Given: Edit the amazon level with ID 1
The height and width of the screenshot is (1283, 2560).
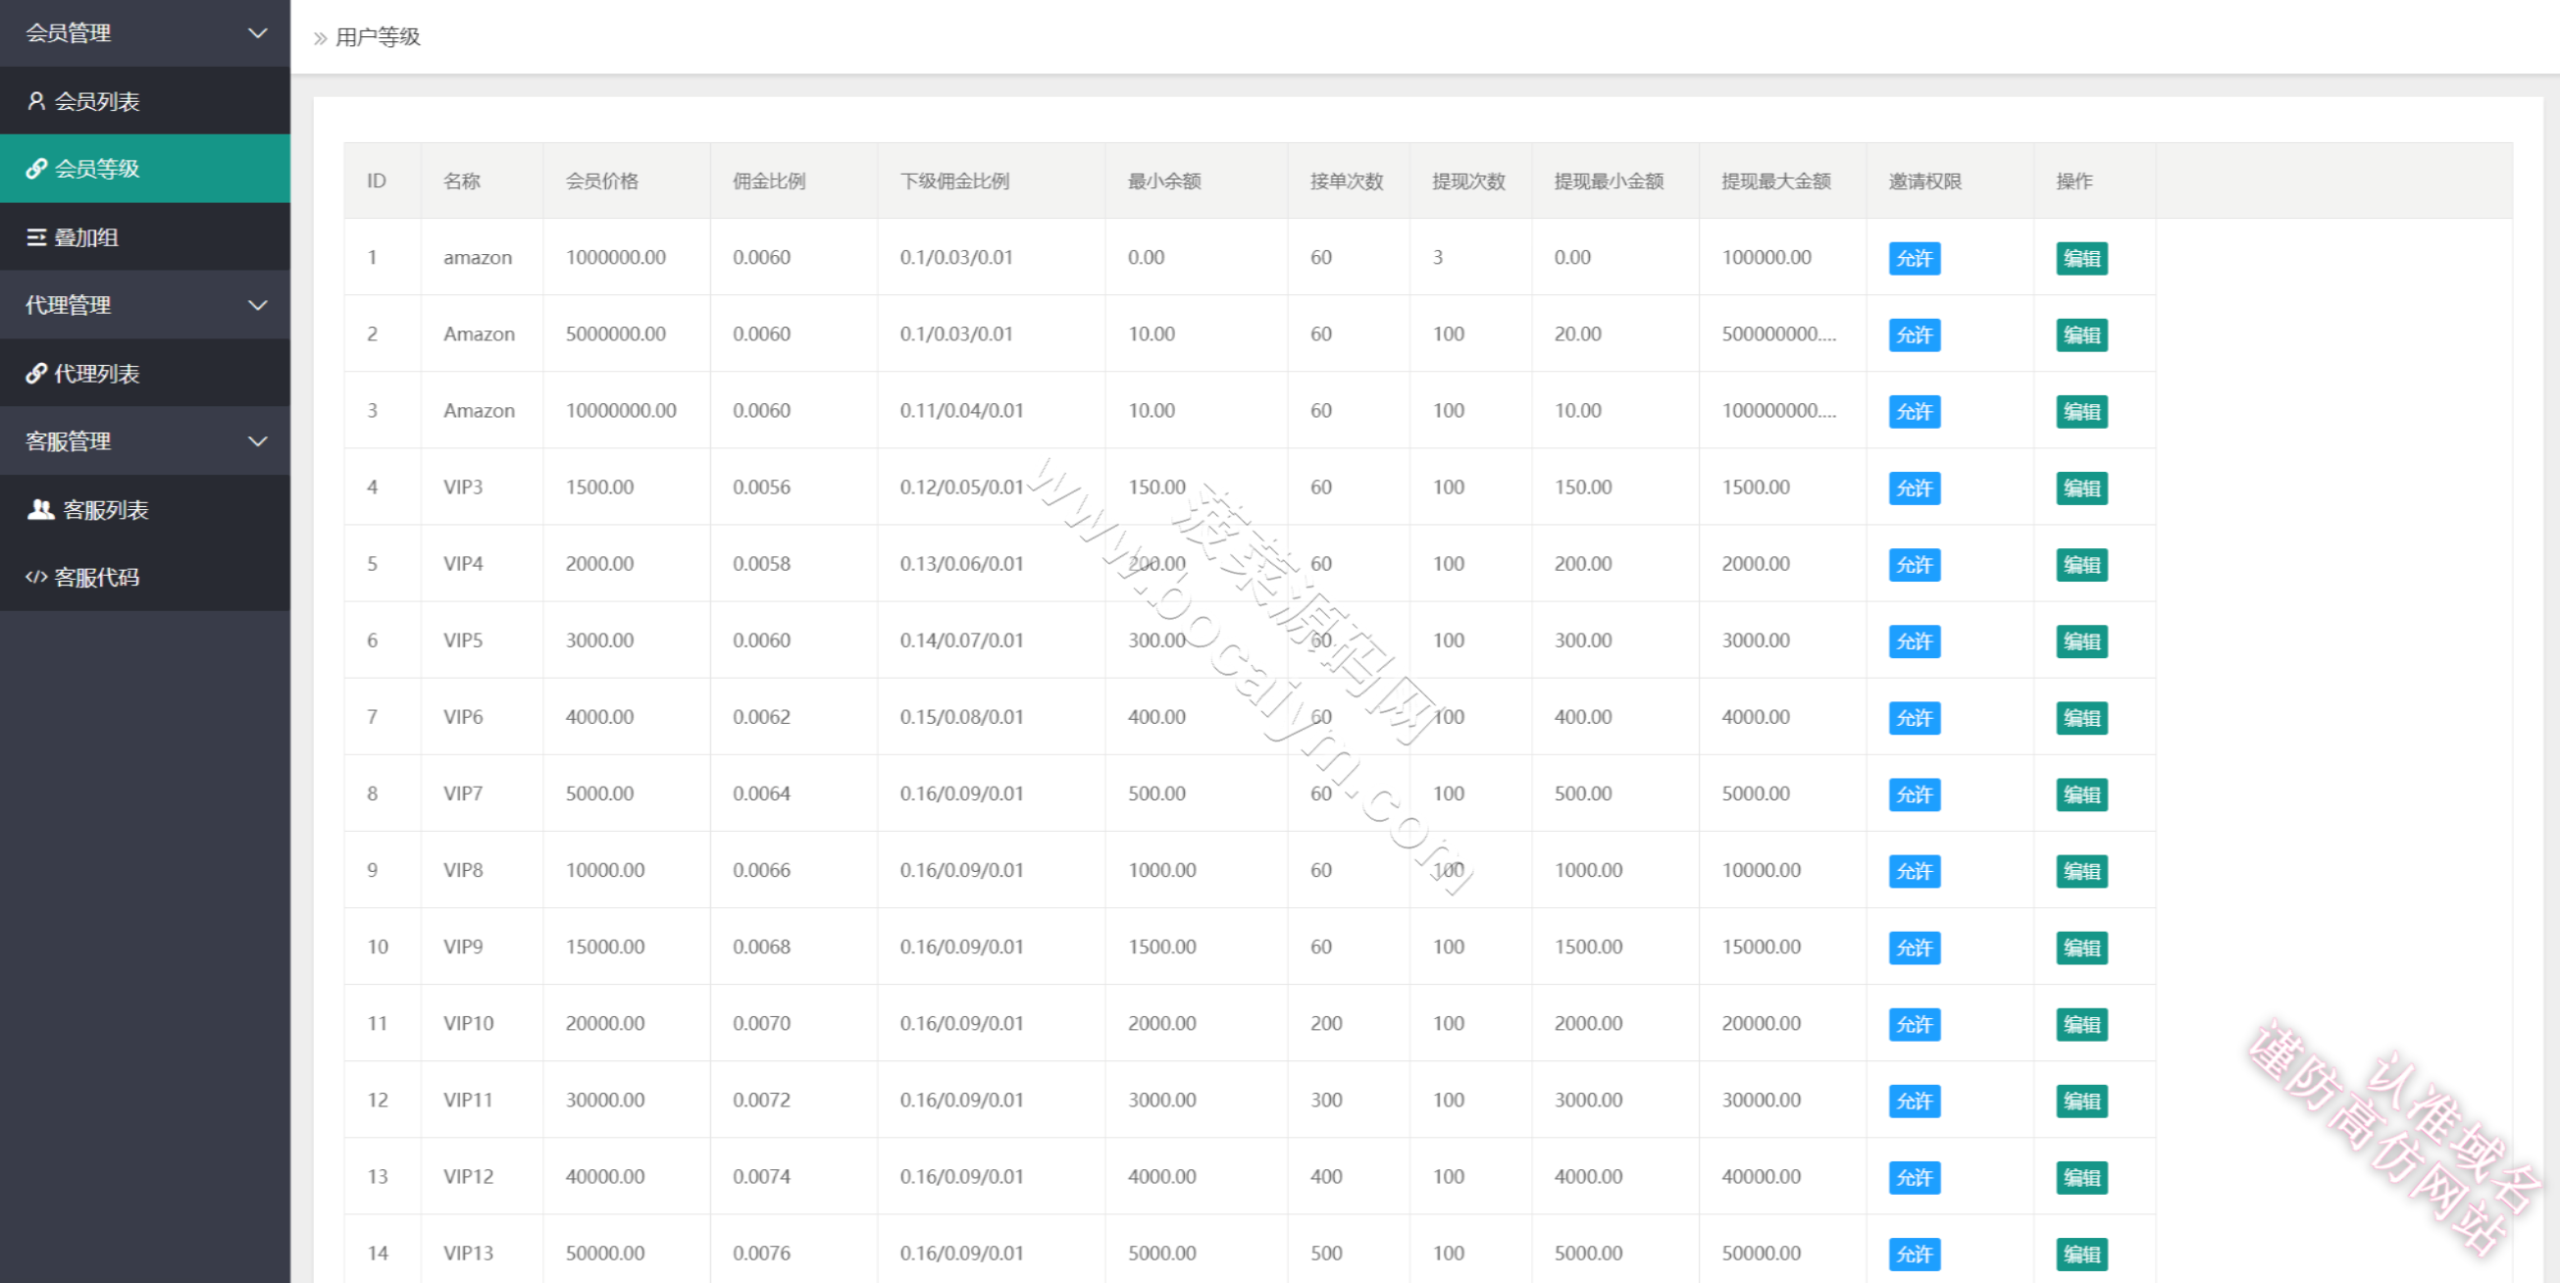Looking at the screenshot, I should [2082, 258].
